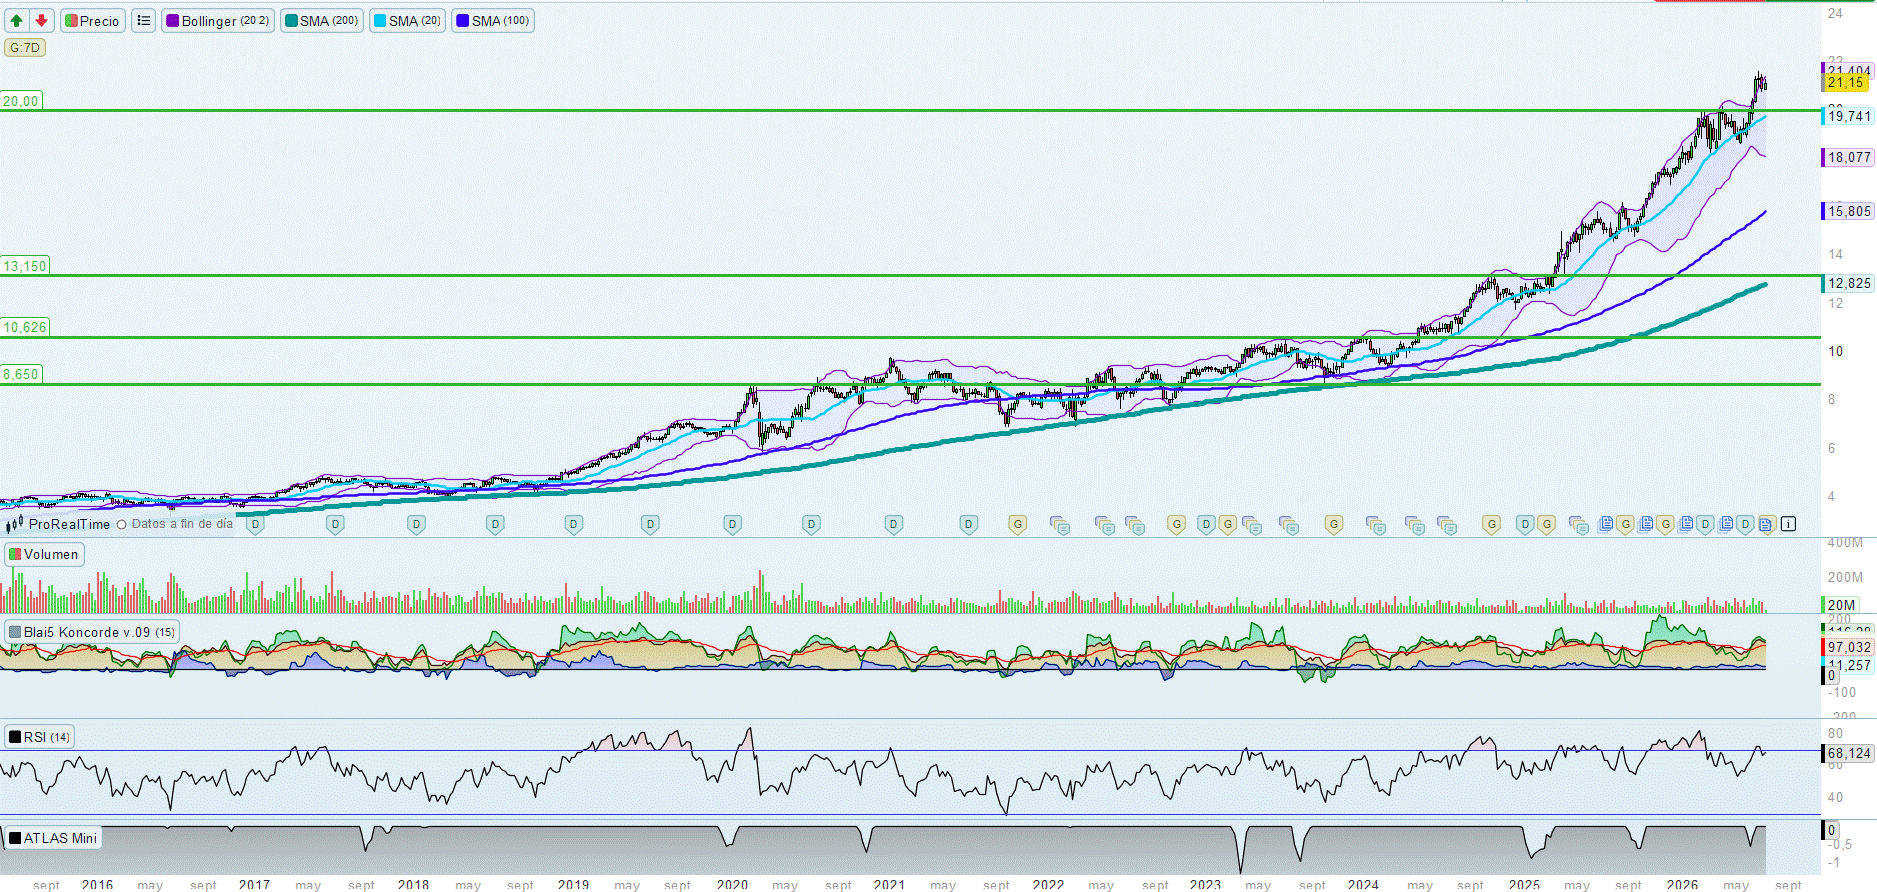Click the 20M volume value label

(1841, 605)
